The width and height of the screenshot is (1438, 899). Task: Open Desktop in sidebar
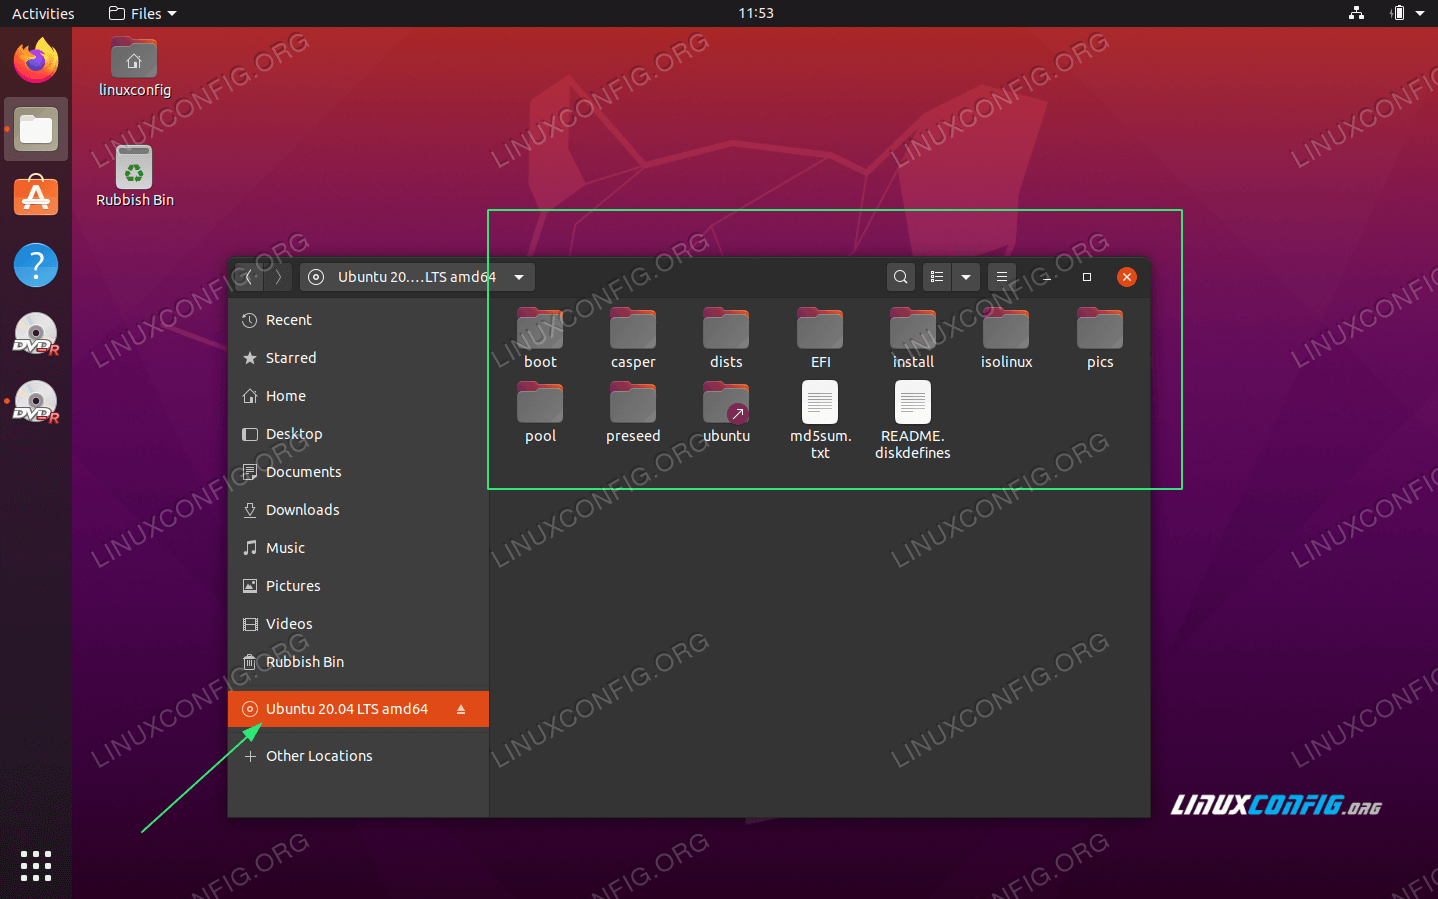358,434
